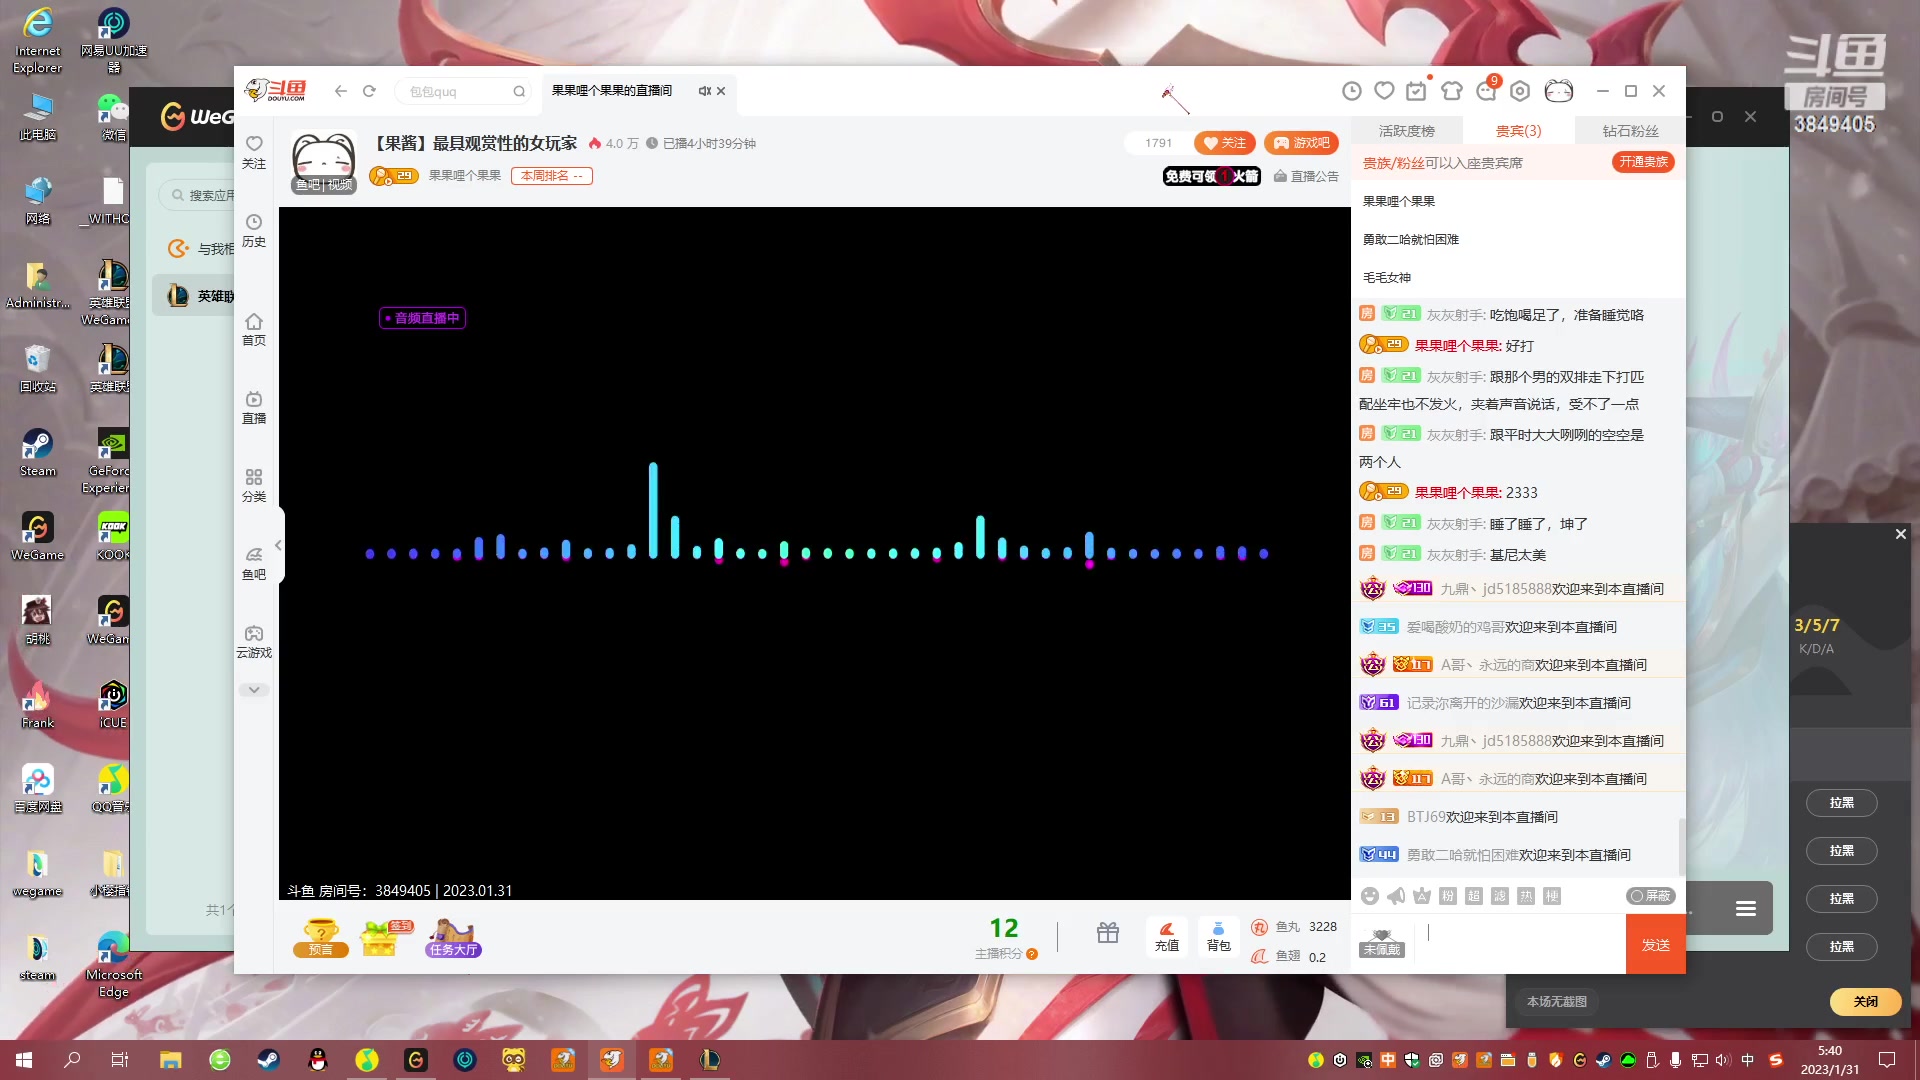This screenshot has width=1920, height=1080.
Task: Toggle 免费可领 free gift checkbox
Action: (x=1209, y=175)
